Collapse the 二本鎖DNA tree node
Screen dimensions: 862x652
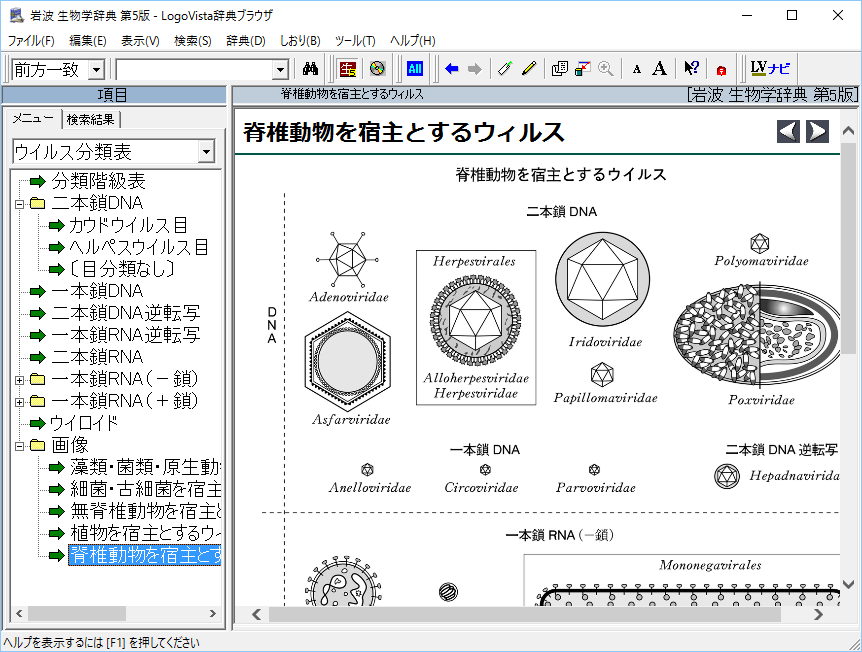[19, 204]
